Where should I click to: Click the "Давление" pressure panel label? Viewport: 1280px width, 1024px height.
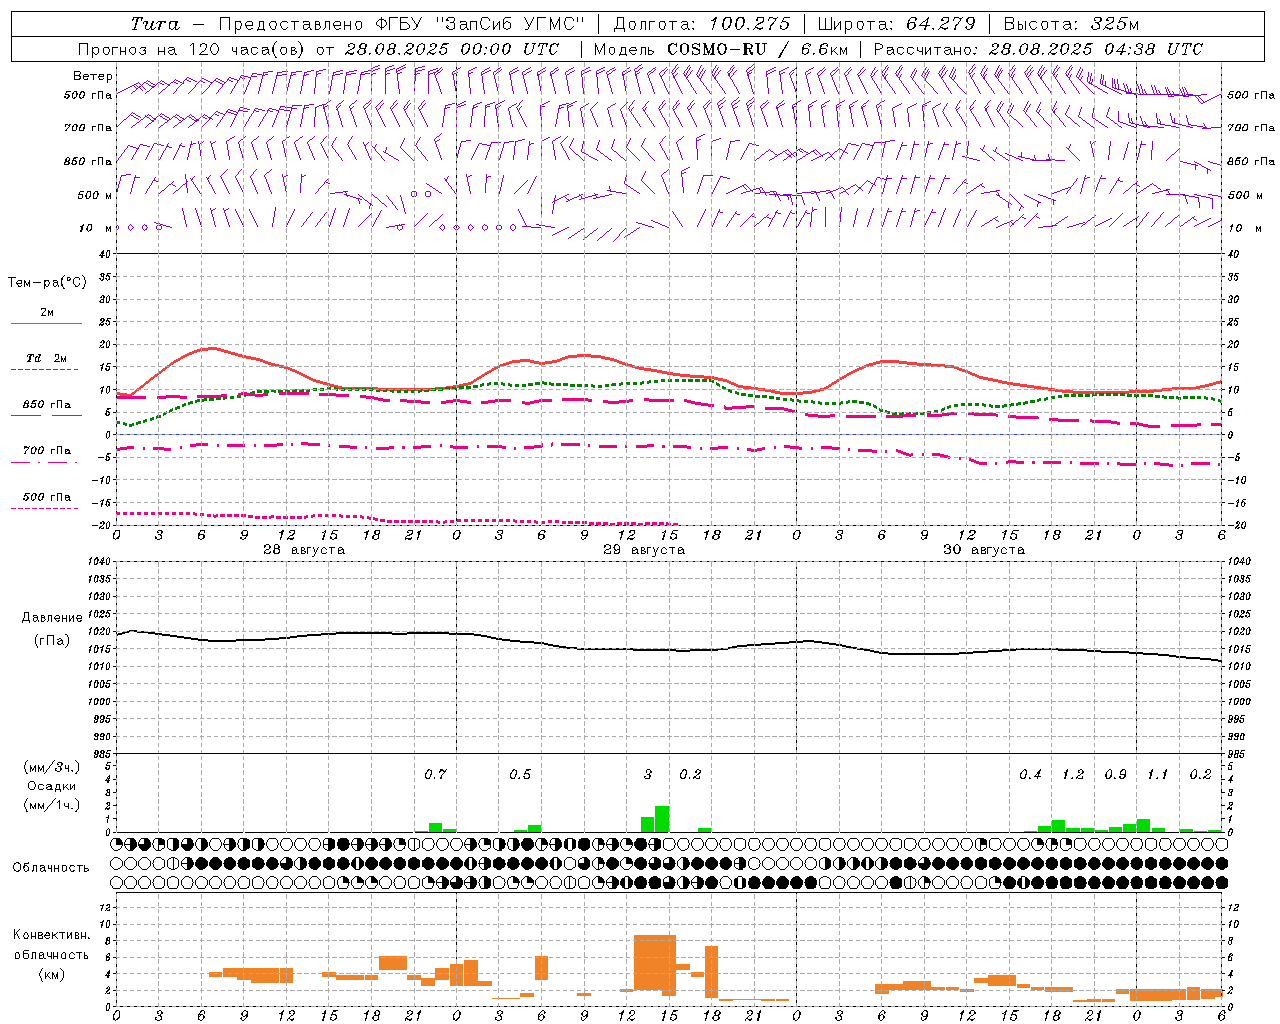click(x=52, y=618)
